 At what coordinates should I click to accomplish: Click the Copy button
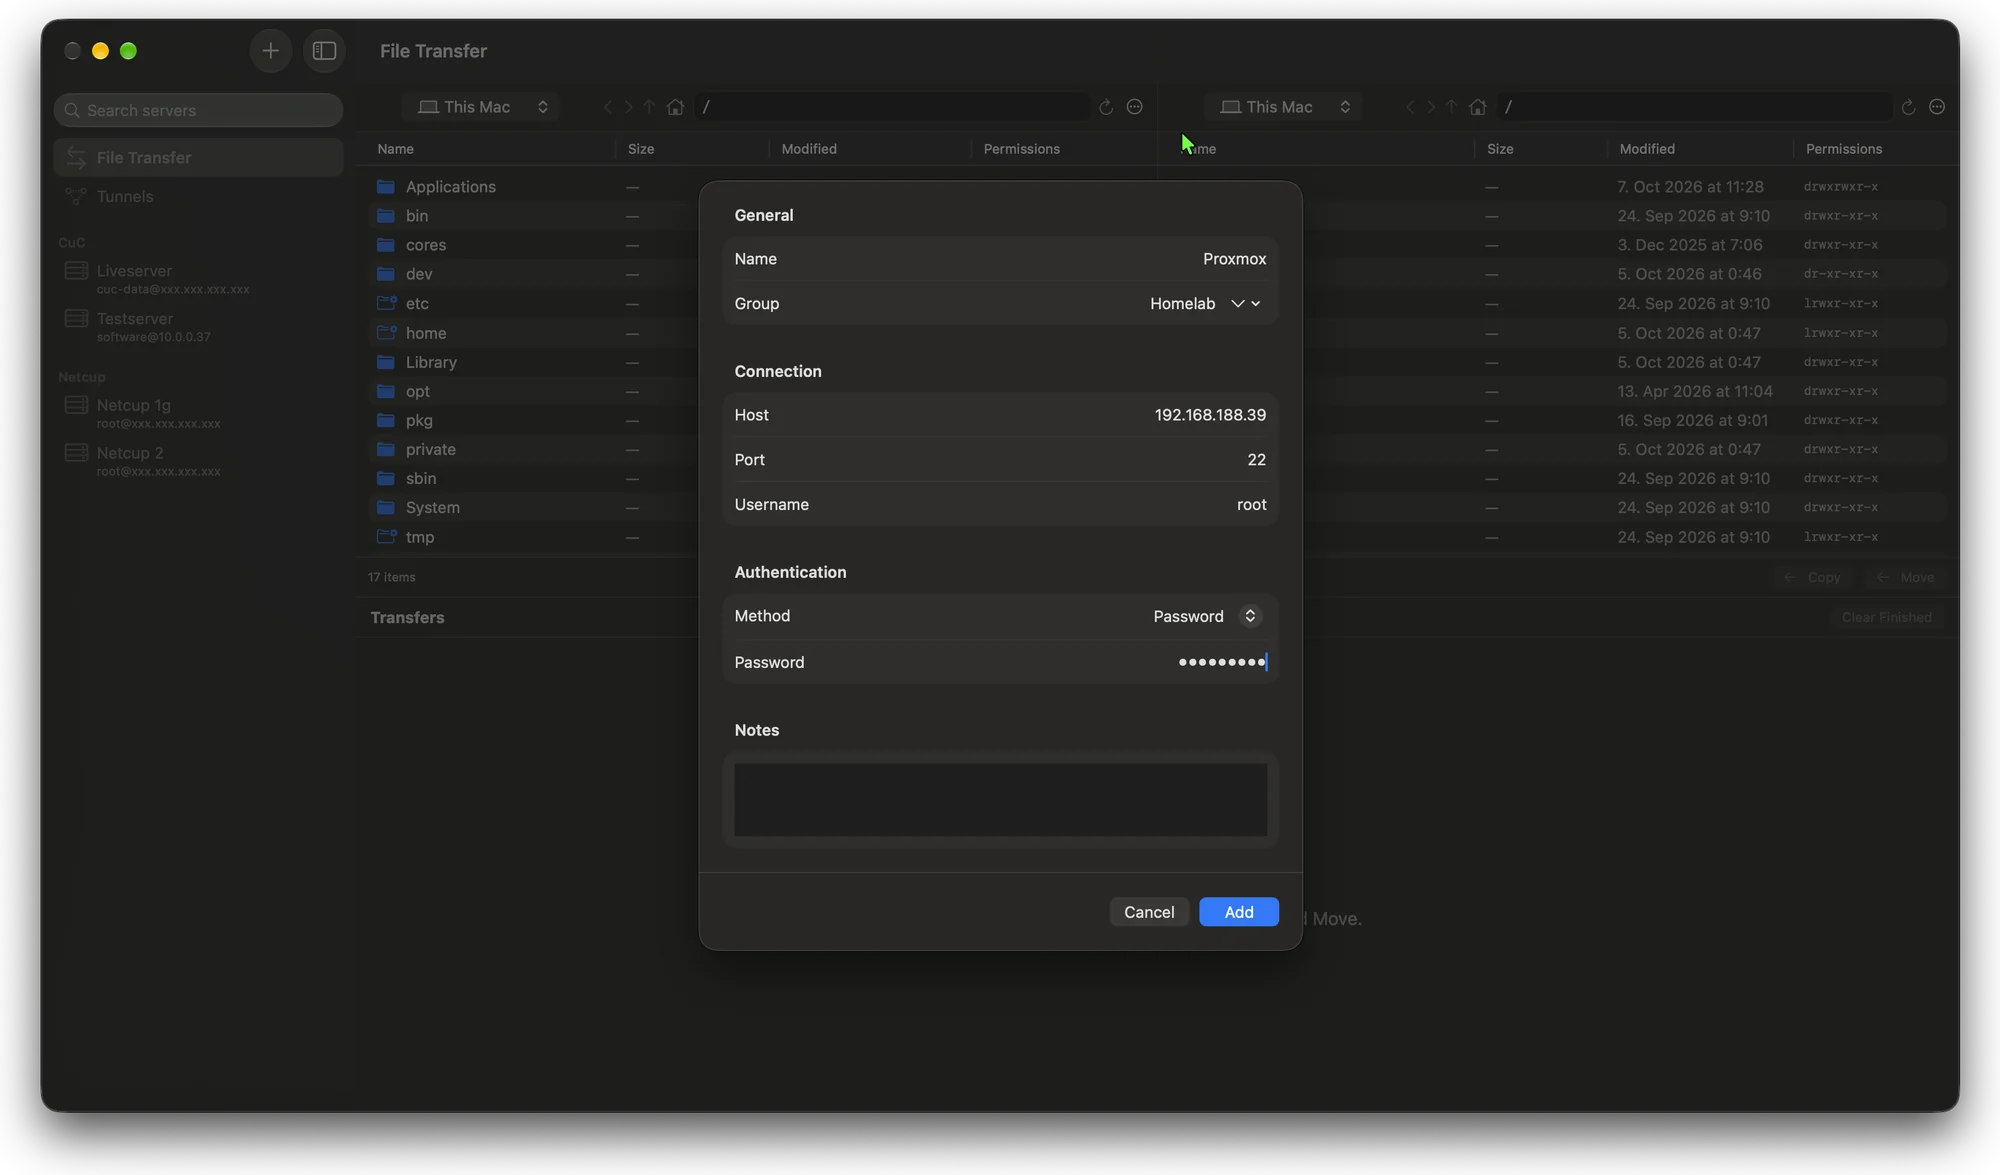(x=1813, y=578)
